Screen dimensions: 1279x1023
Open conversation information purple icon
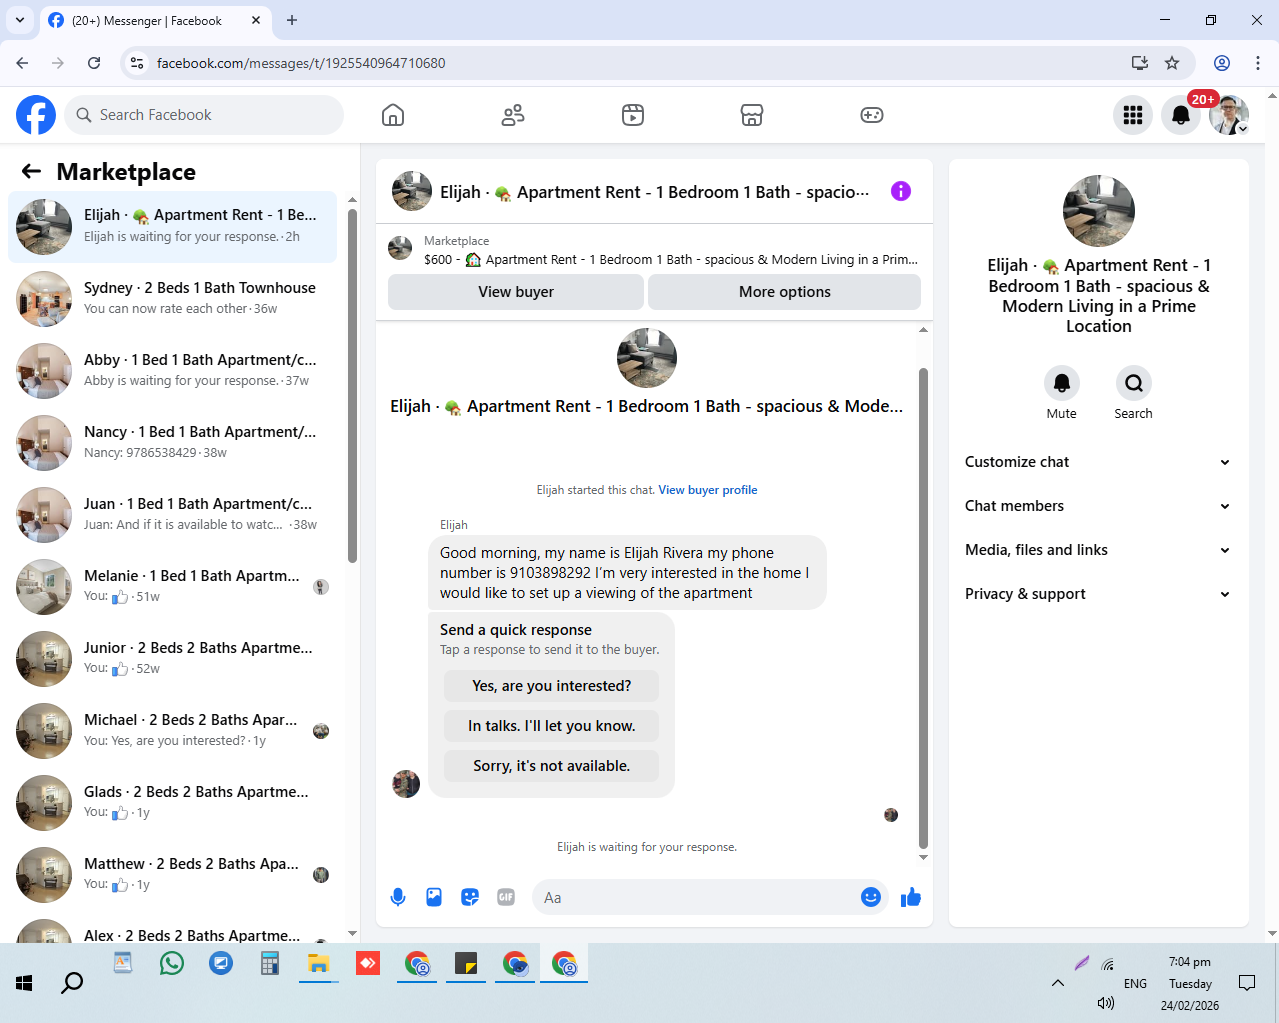[901, 191]
